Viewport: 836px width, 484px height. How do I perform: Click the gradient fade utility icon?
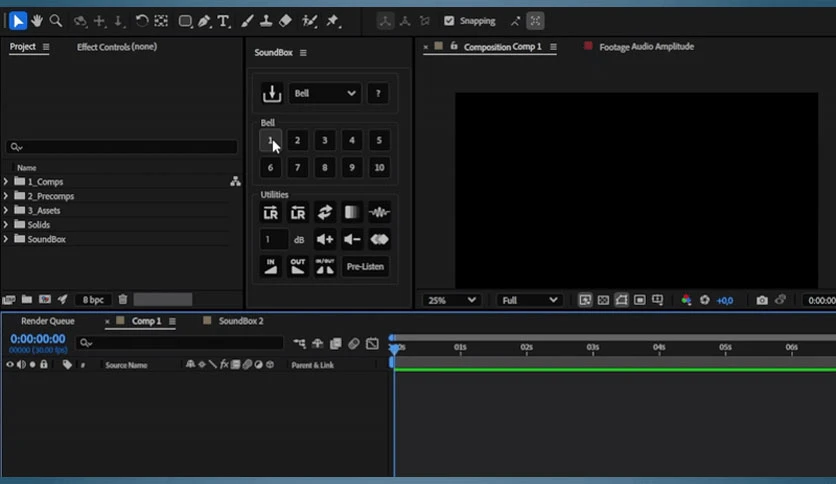352,213
